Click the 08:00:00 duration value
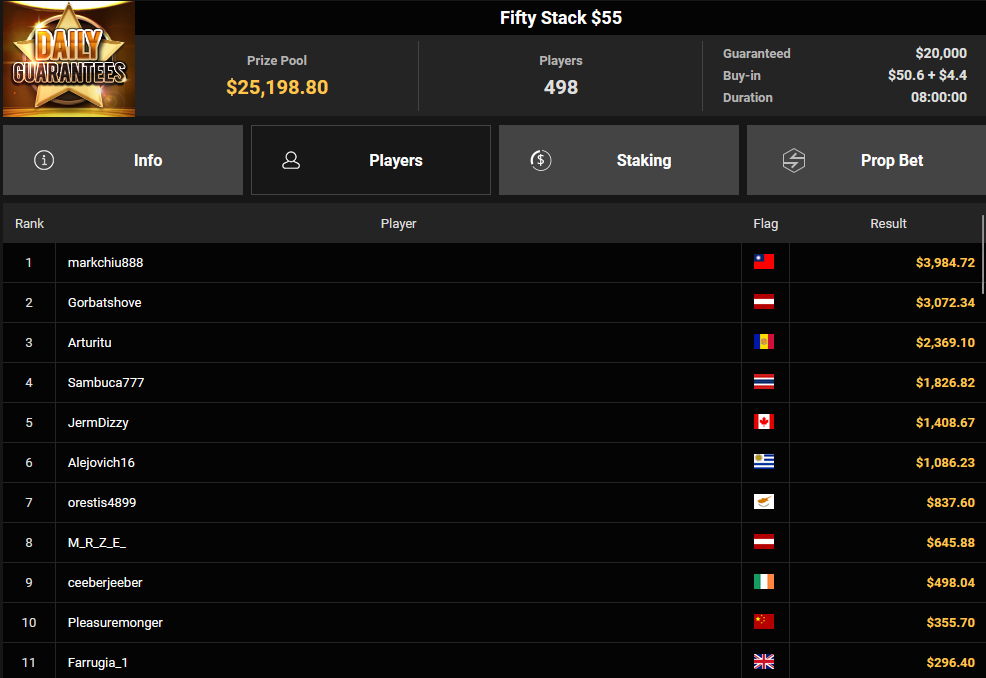The image size is (986, 678). [939, 97]
